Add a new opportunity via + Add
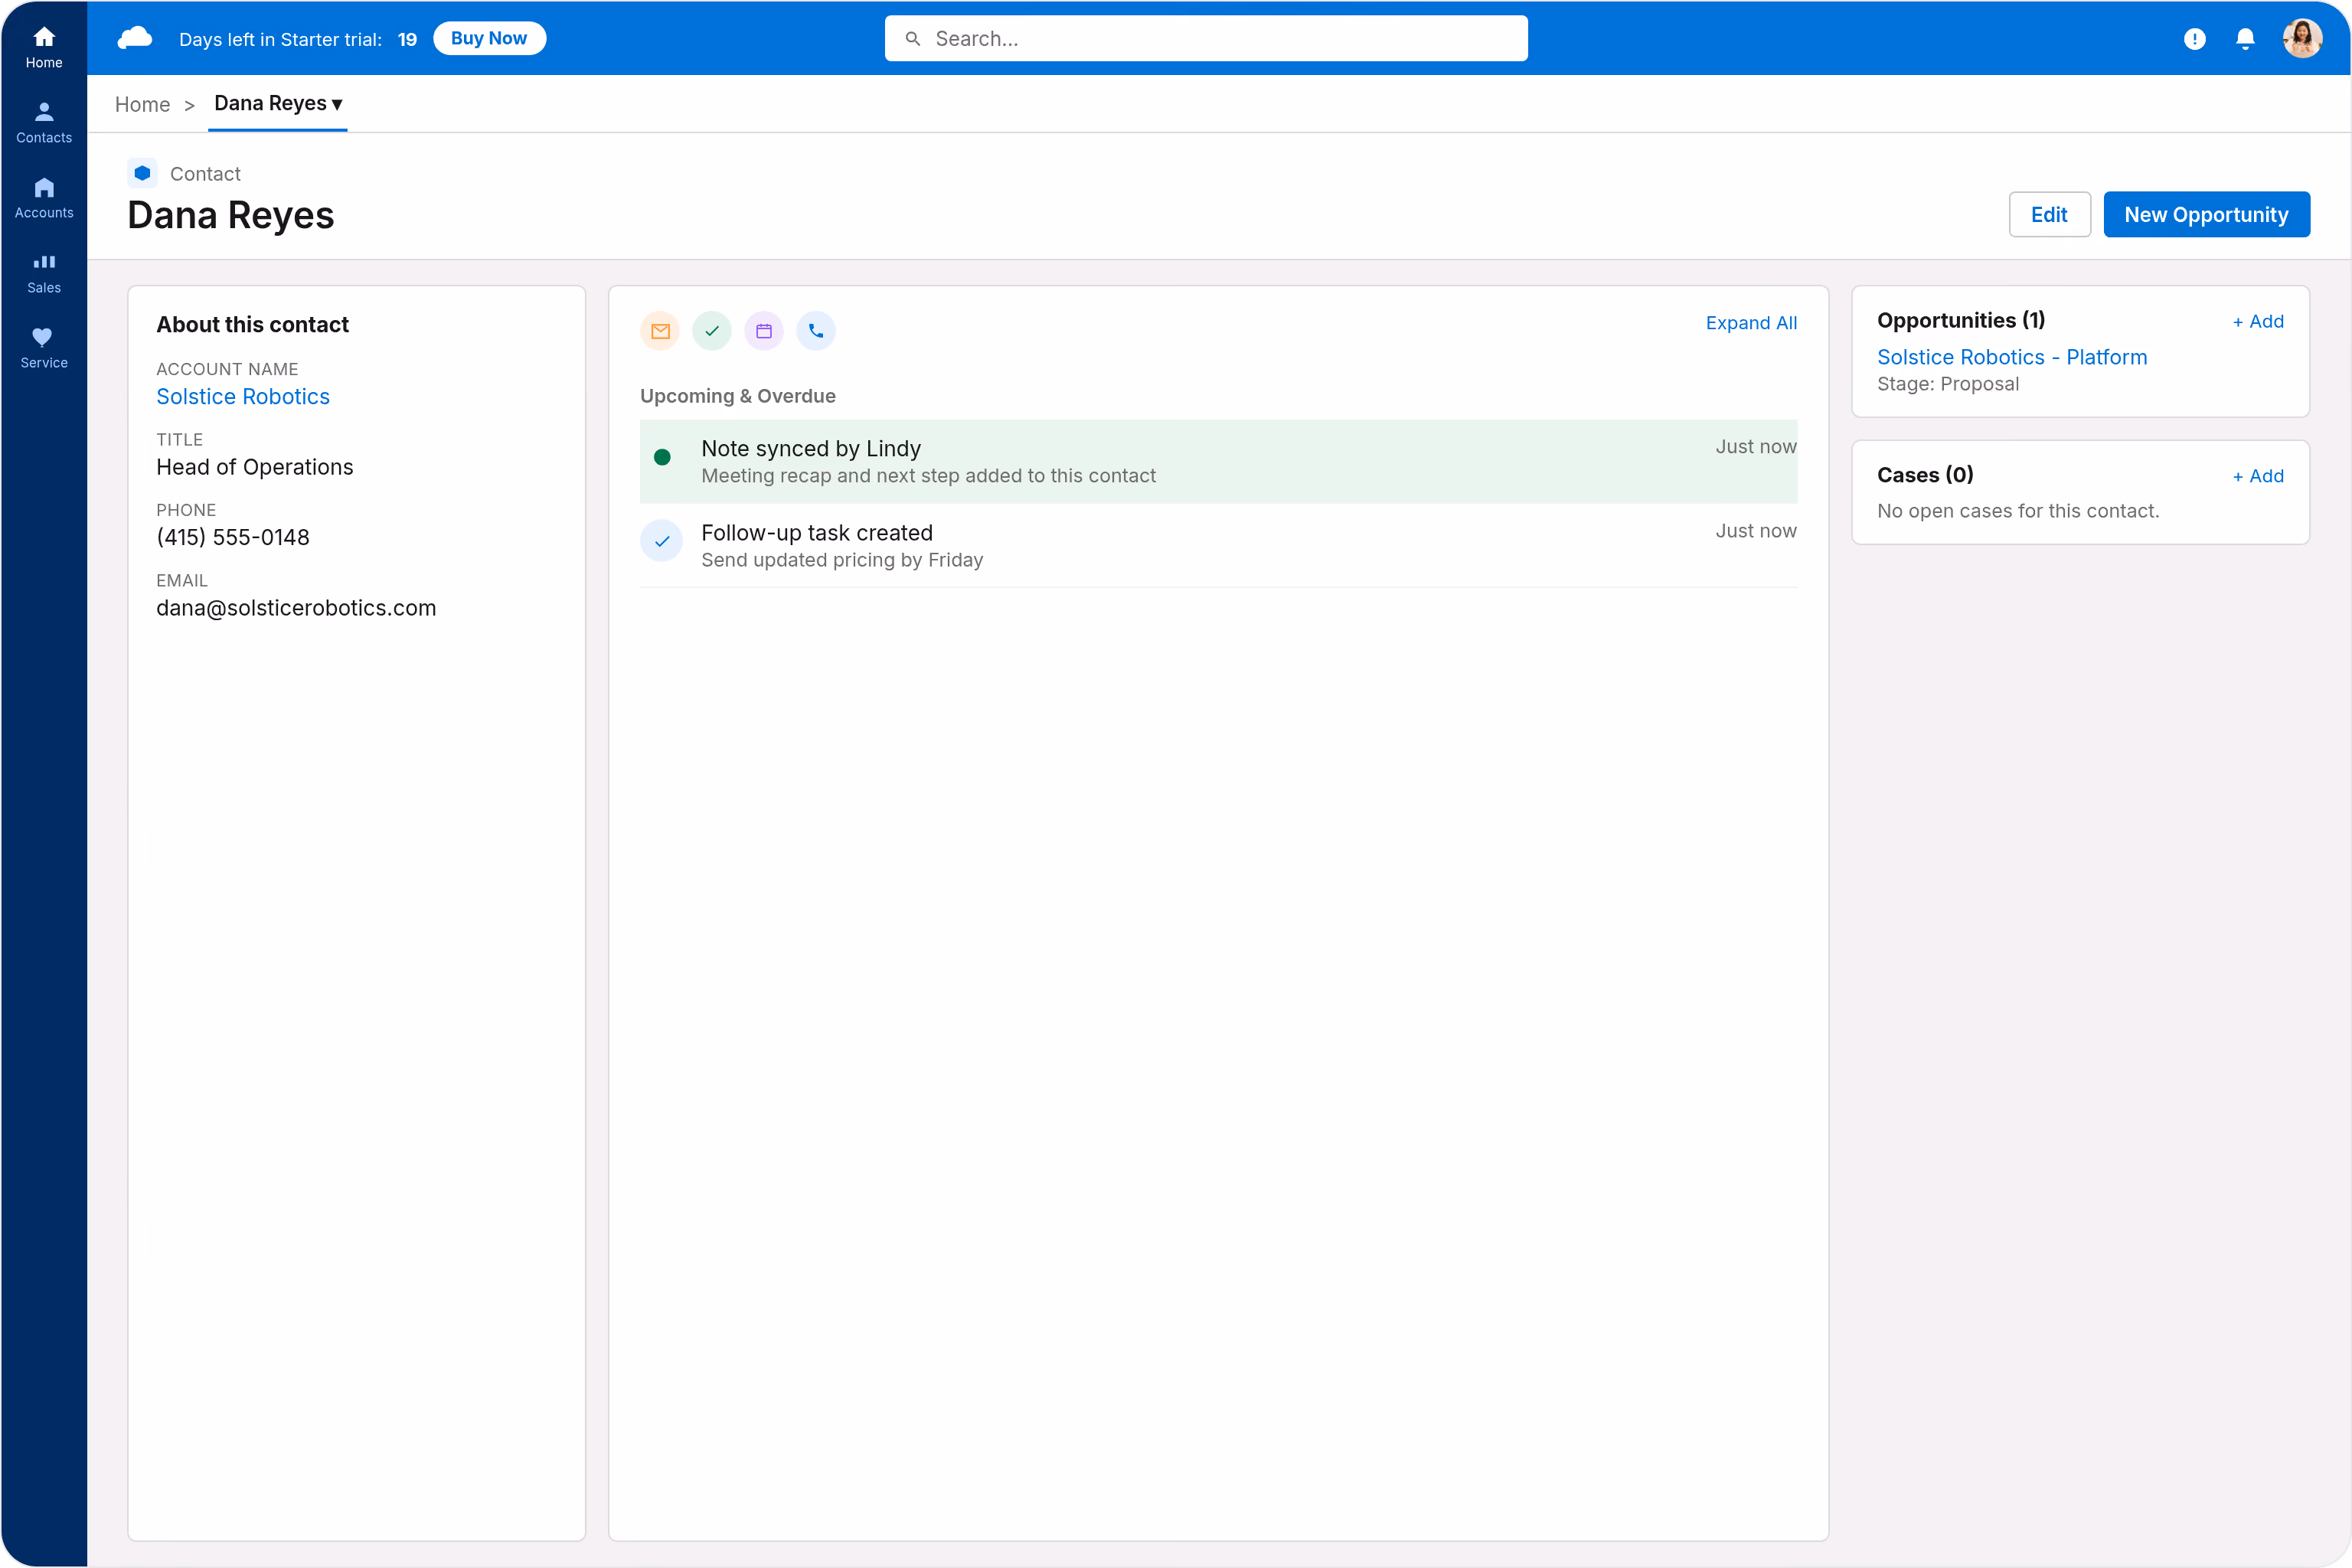The height and width of the screenshot is (1568, 2352). click(2258, 322)
